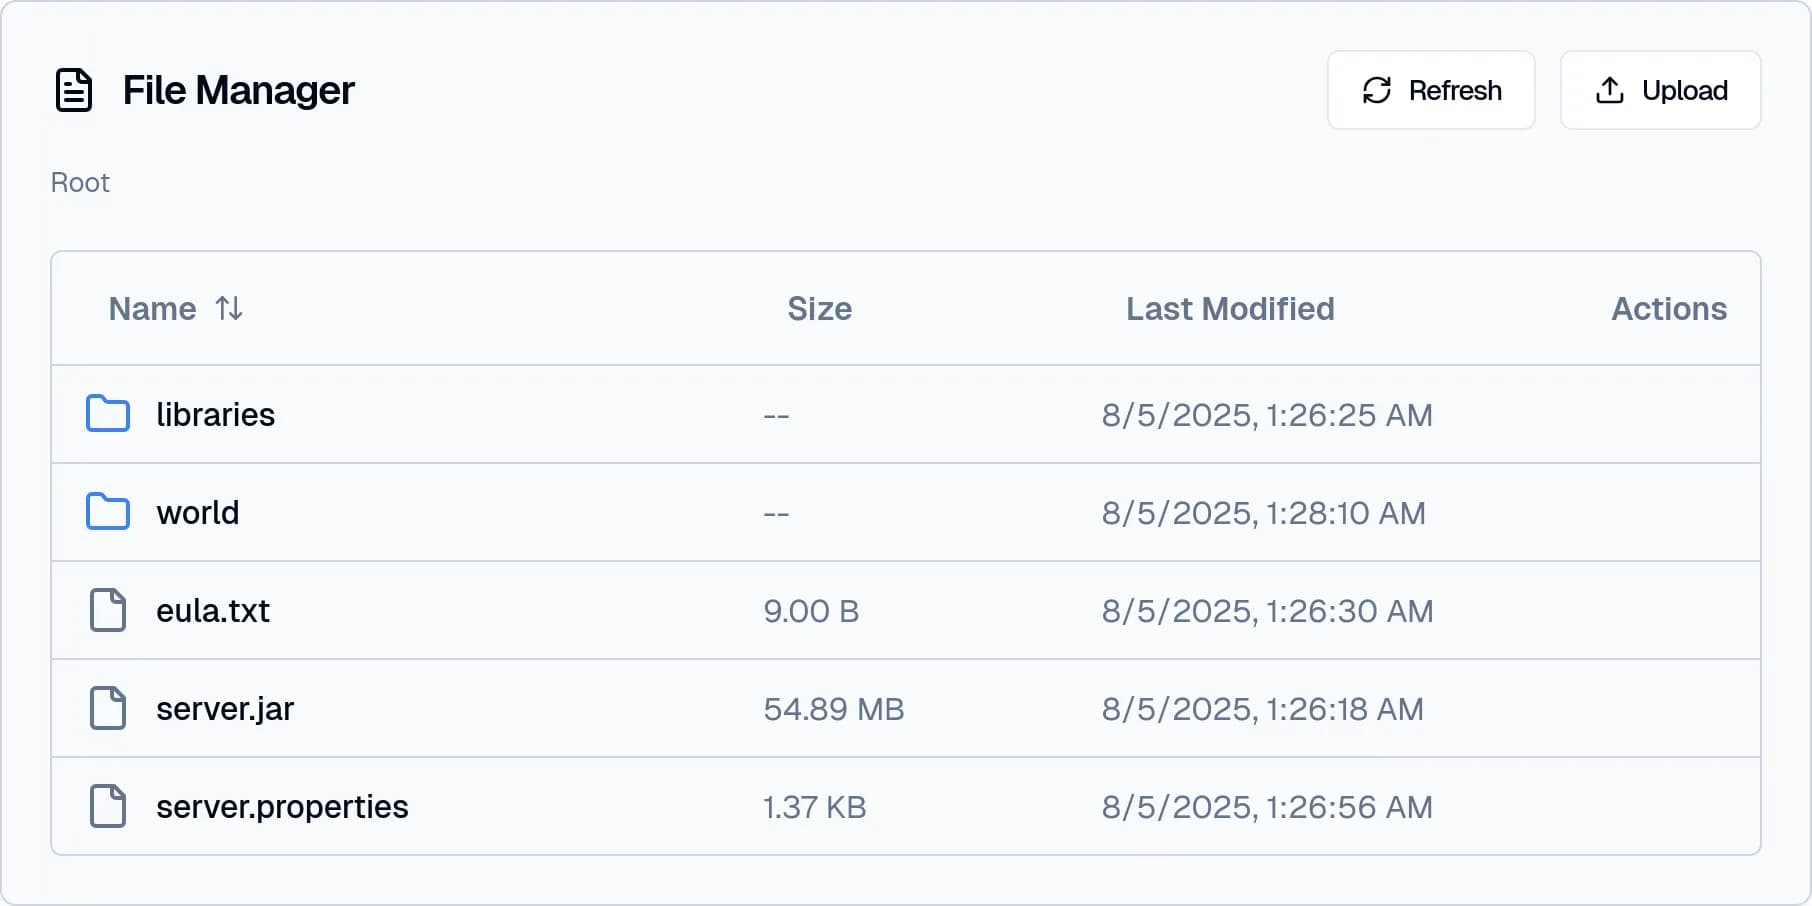The image size is (1812, 906).
Task: Sort files by clicking Name header
Action: coord(152,309)
